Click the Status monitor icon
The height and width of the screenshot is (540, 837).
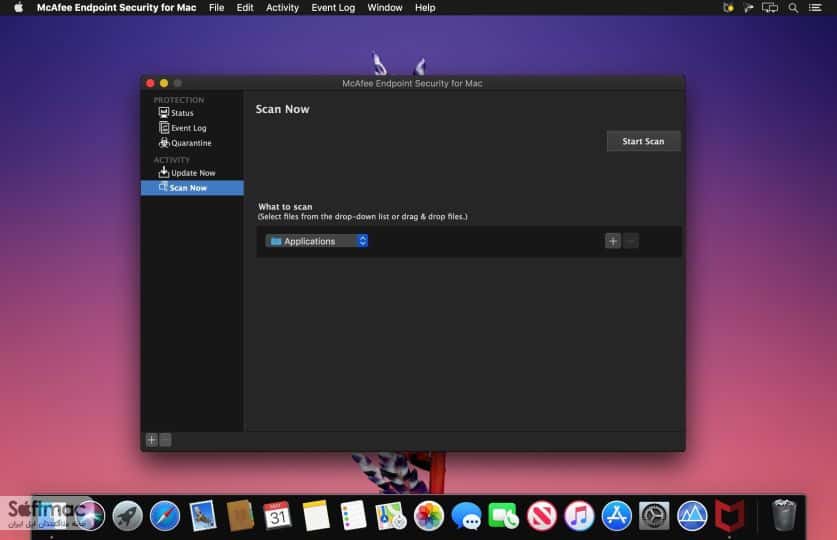164,113
